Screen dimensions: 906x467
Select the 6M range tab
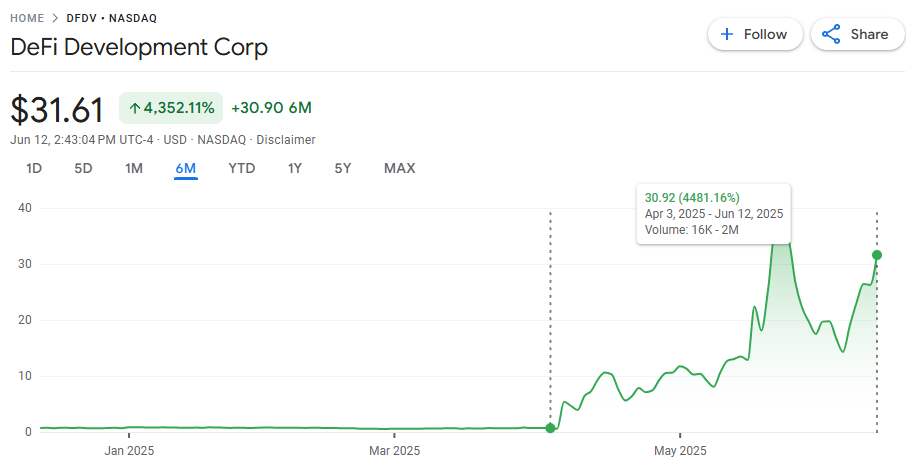tap(185, 168)
